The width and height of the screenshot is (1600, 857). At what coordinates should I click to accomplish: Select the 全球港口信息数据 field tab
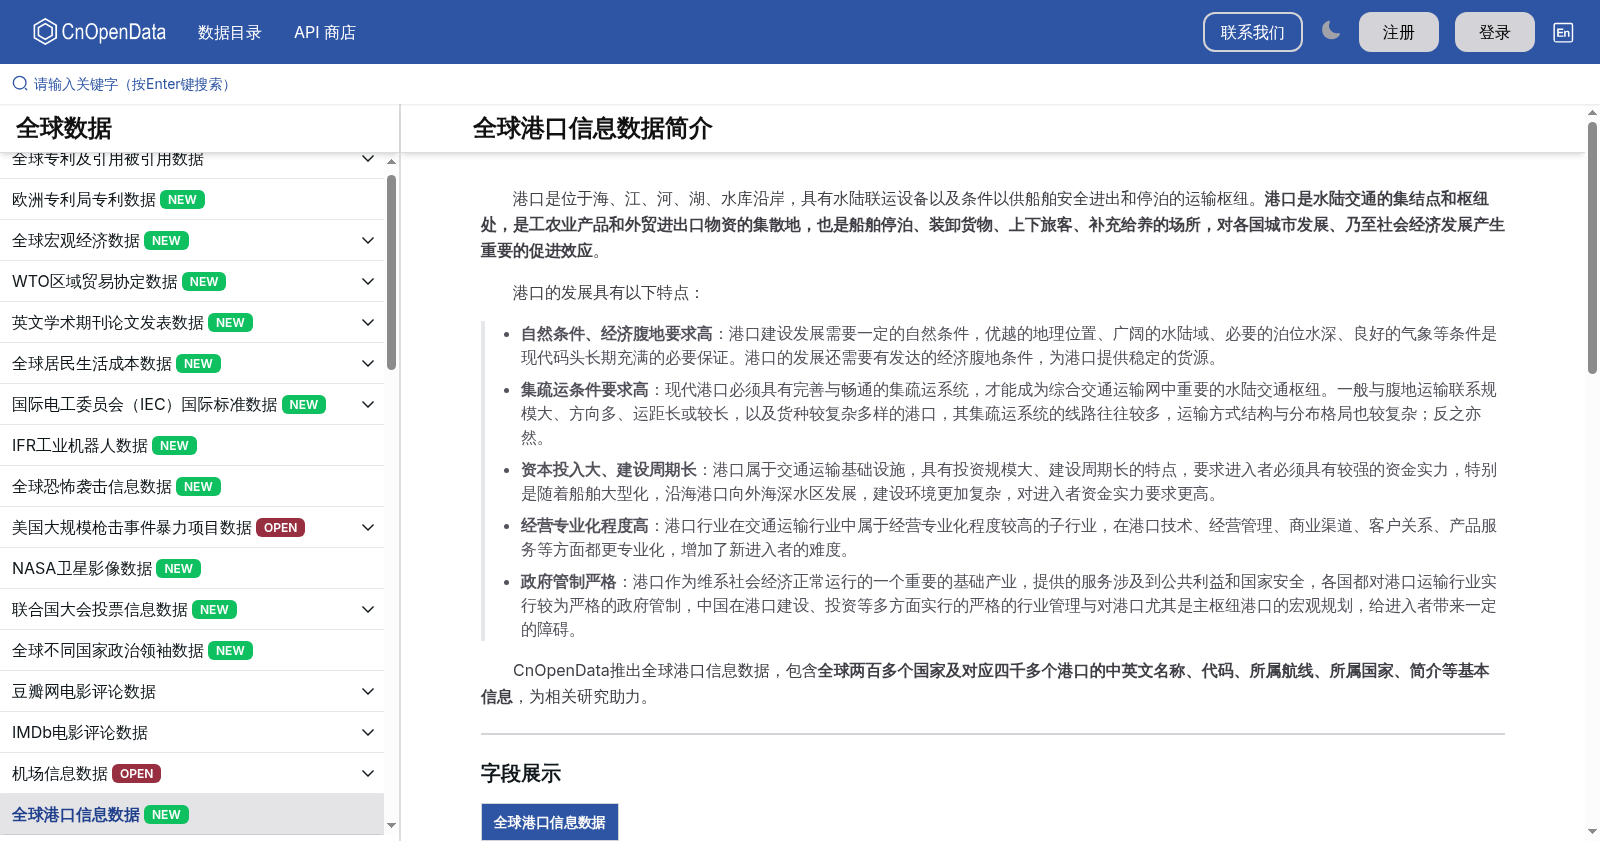(550, 822)
